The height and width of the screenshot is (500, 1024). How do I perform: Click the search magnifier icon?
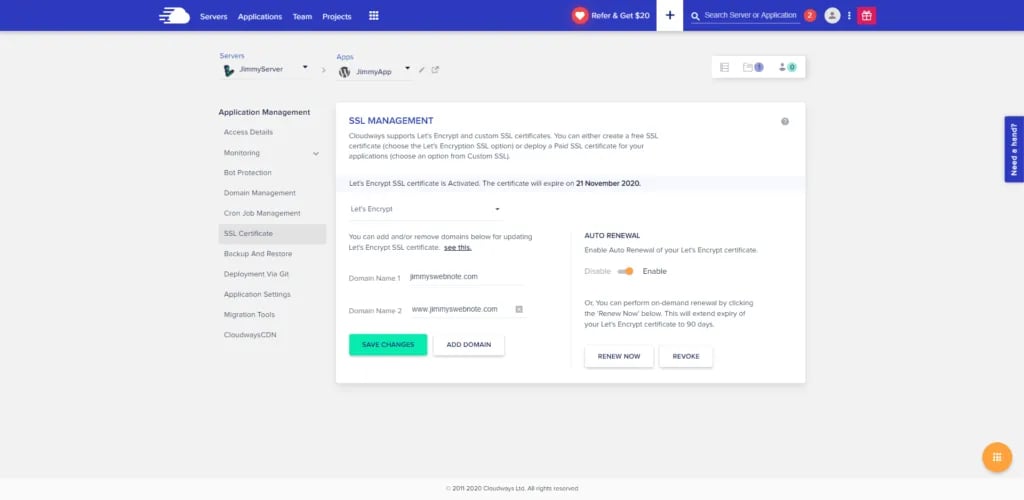tap(696, 16)
